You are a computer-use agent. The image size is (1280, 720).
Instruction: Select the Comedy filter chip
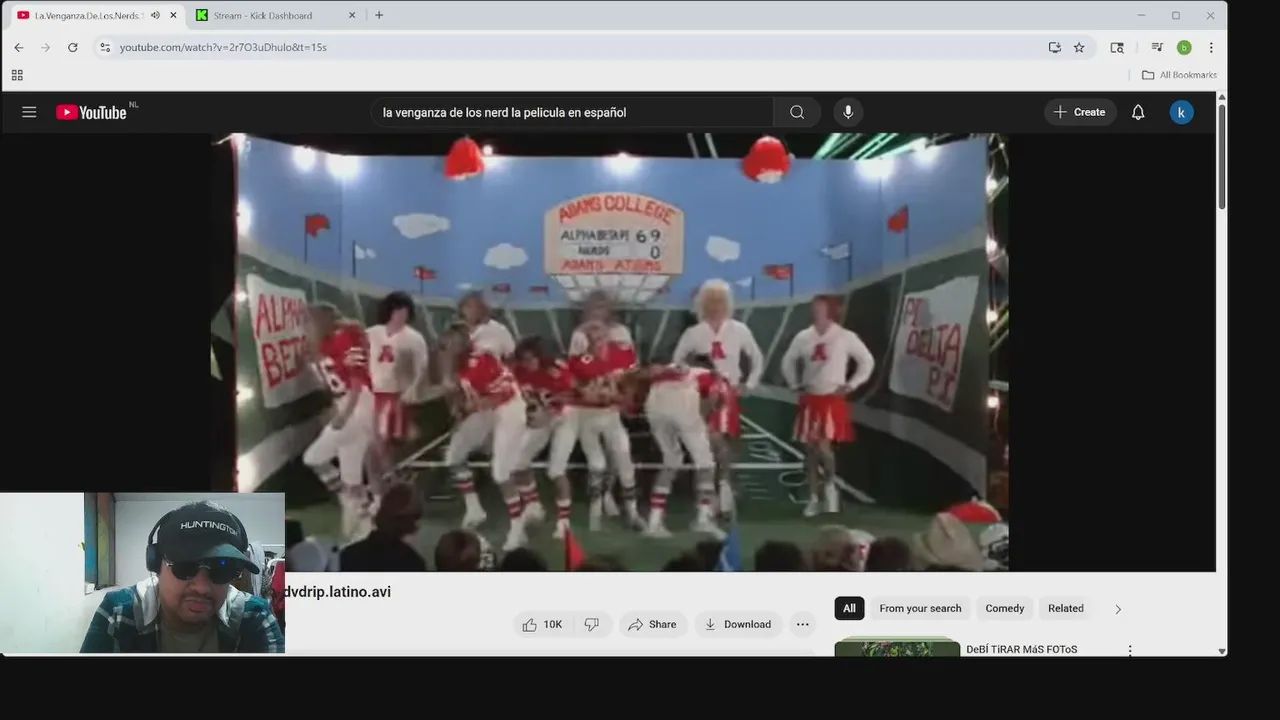[1004, 608]
